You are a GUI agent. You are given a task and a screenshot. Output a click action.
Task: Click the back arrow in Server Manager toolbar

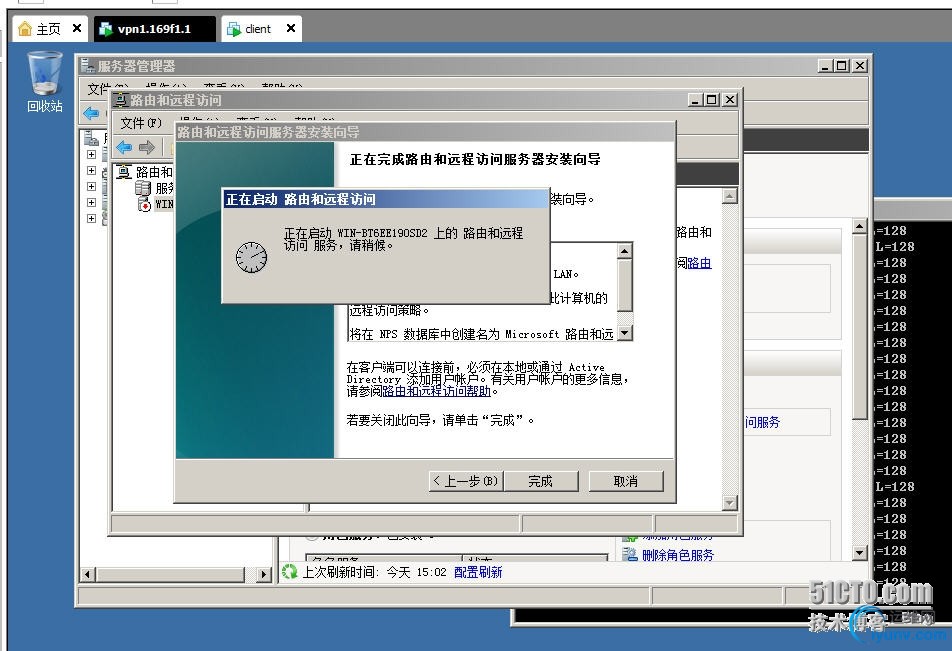coord(91,113)
